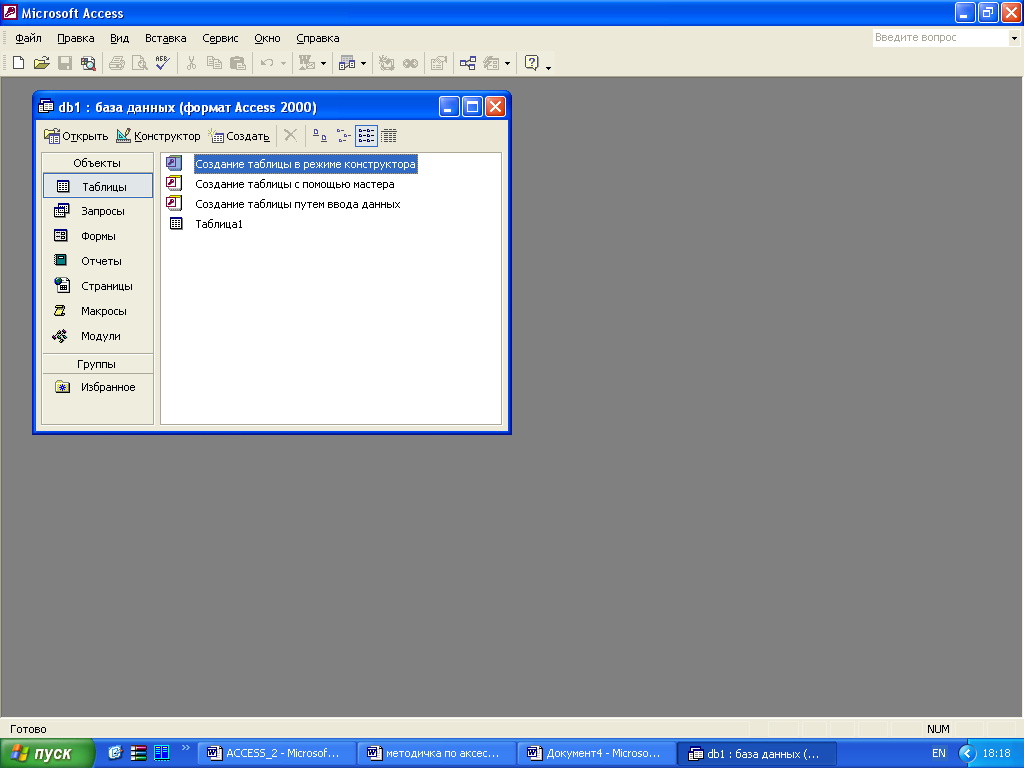
Task: Click the New Object toolbar icon
Action: [491, 63]
